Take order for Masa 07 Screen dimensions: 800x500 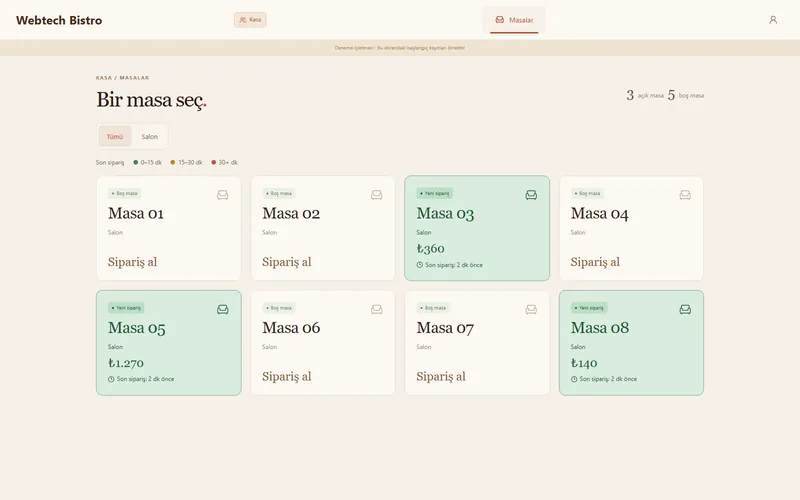point(441,377)
